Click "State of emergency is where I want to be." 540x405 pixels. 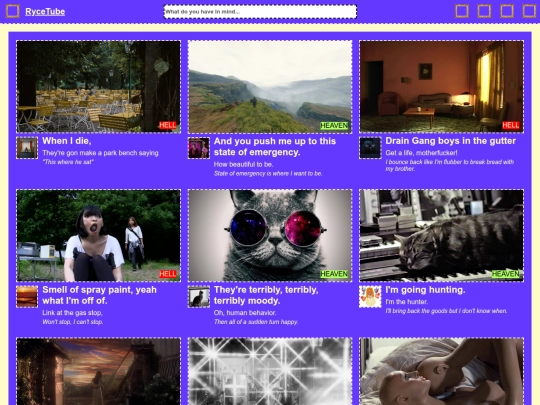click(x=268, y=174)
